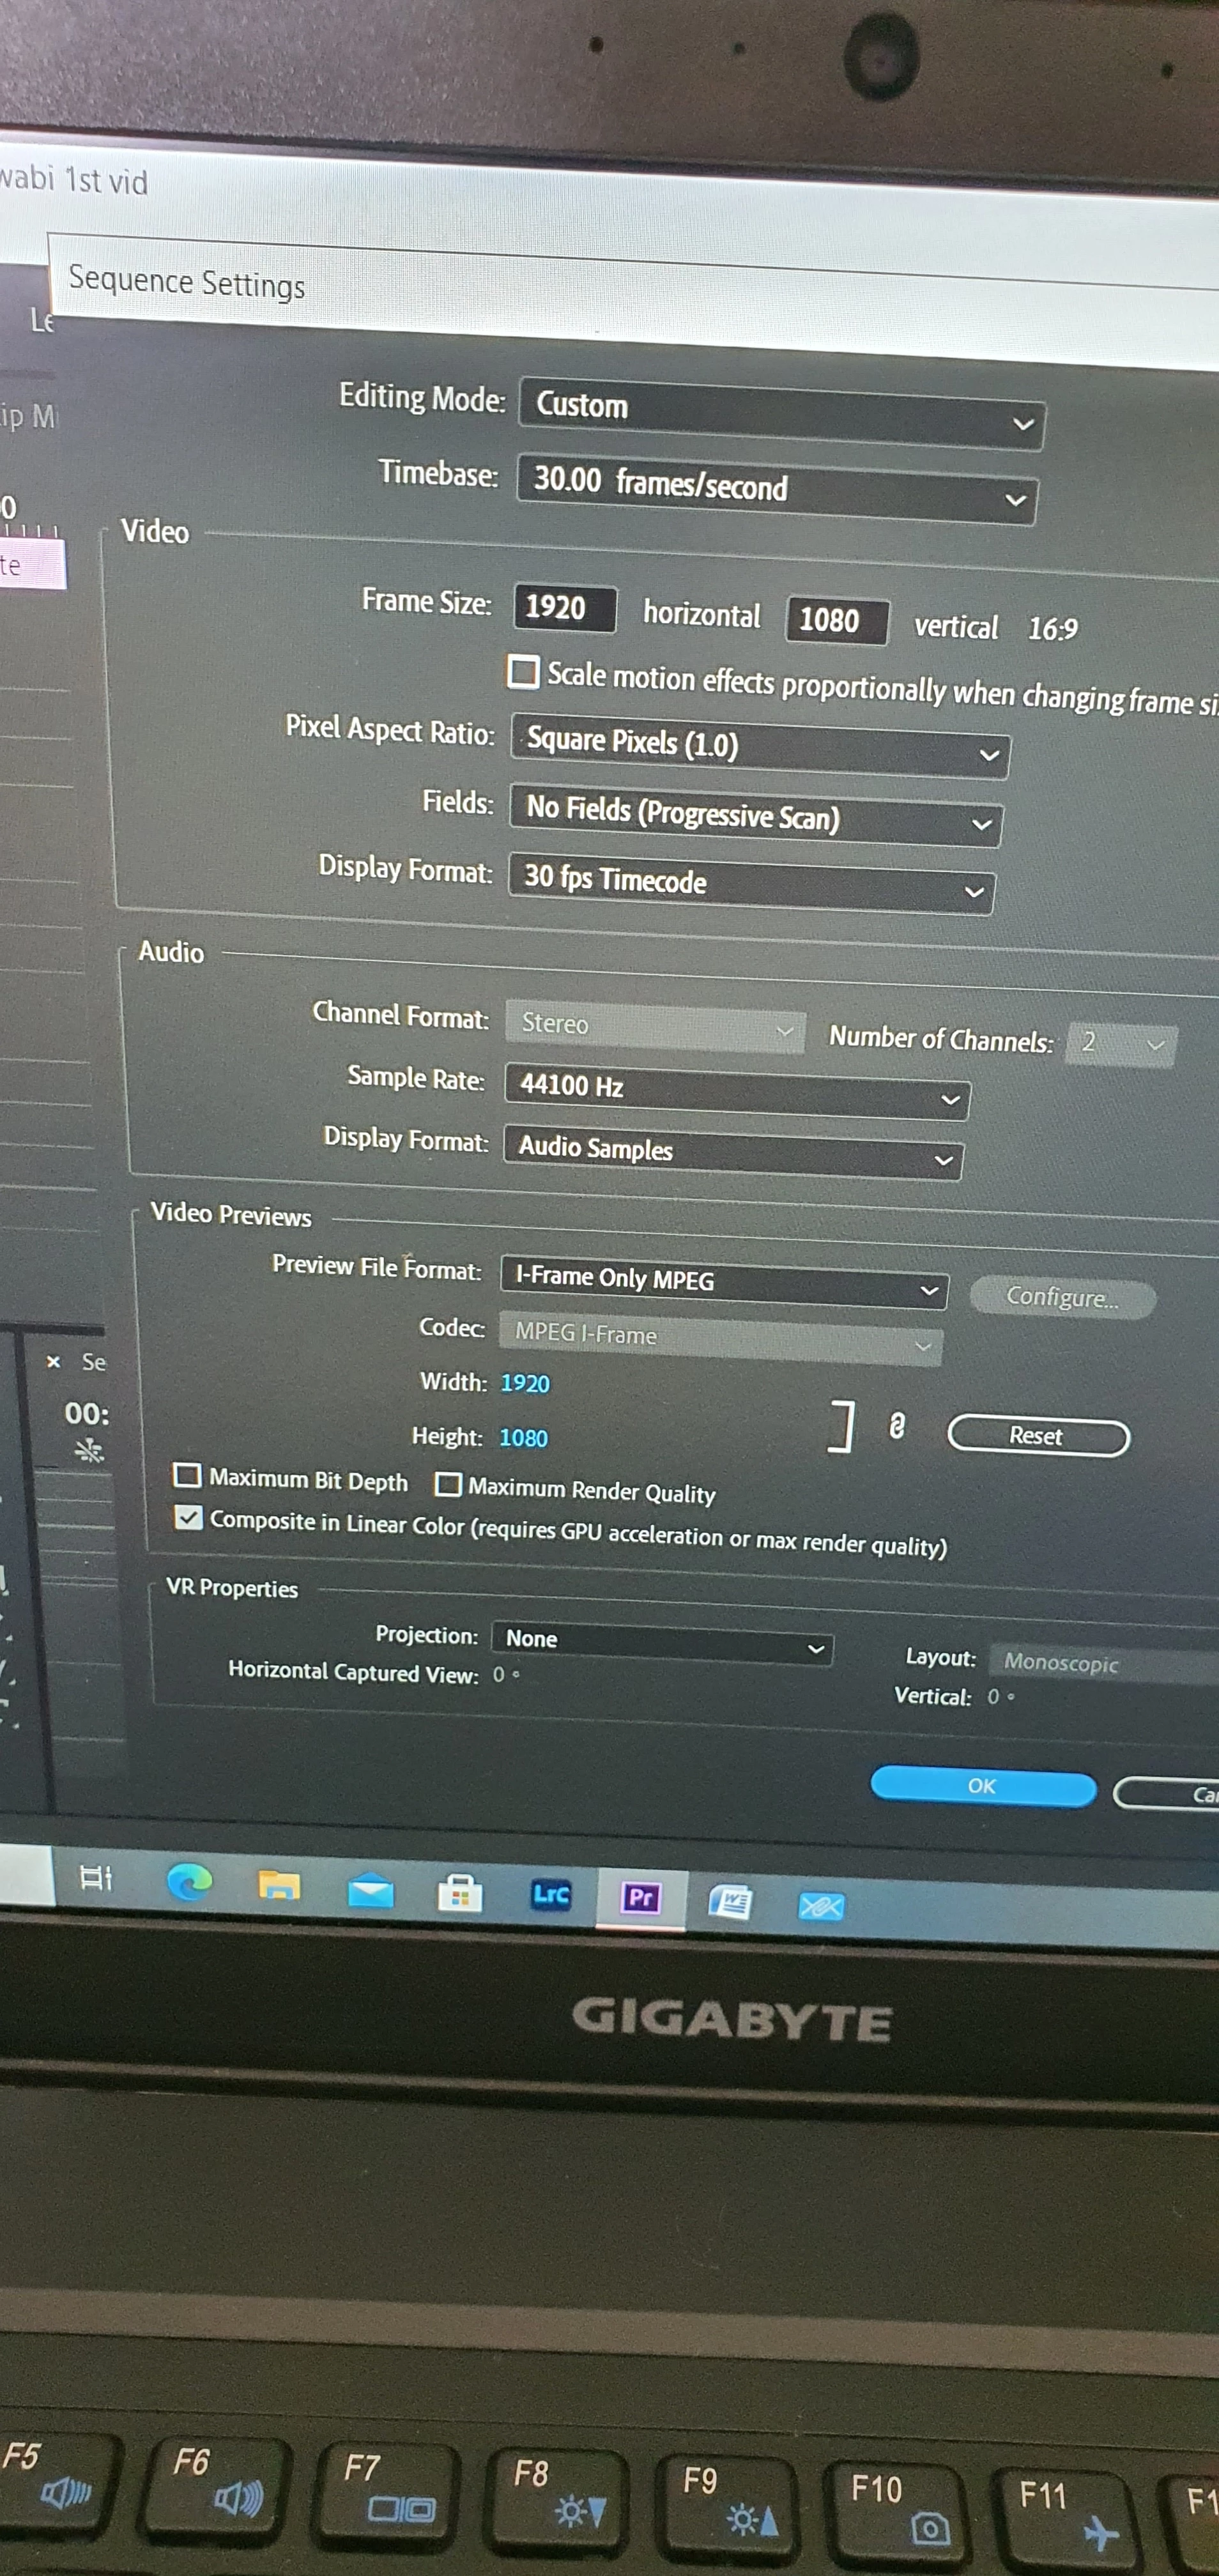
Task: Click the Number of Channels dropdown
Action: point(1121,1044)
